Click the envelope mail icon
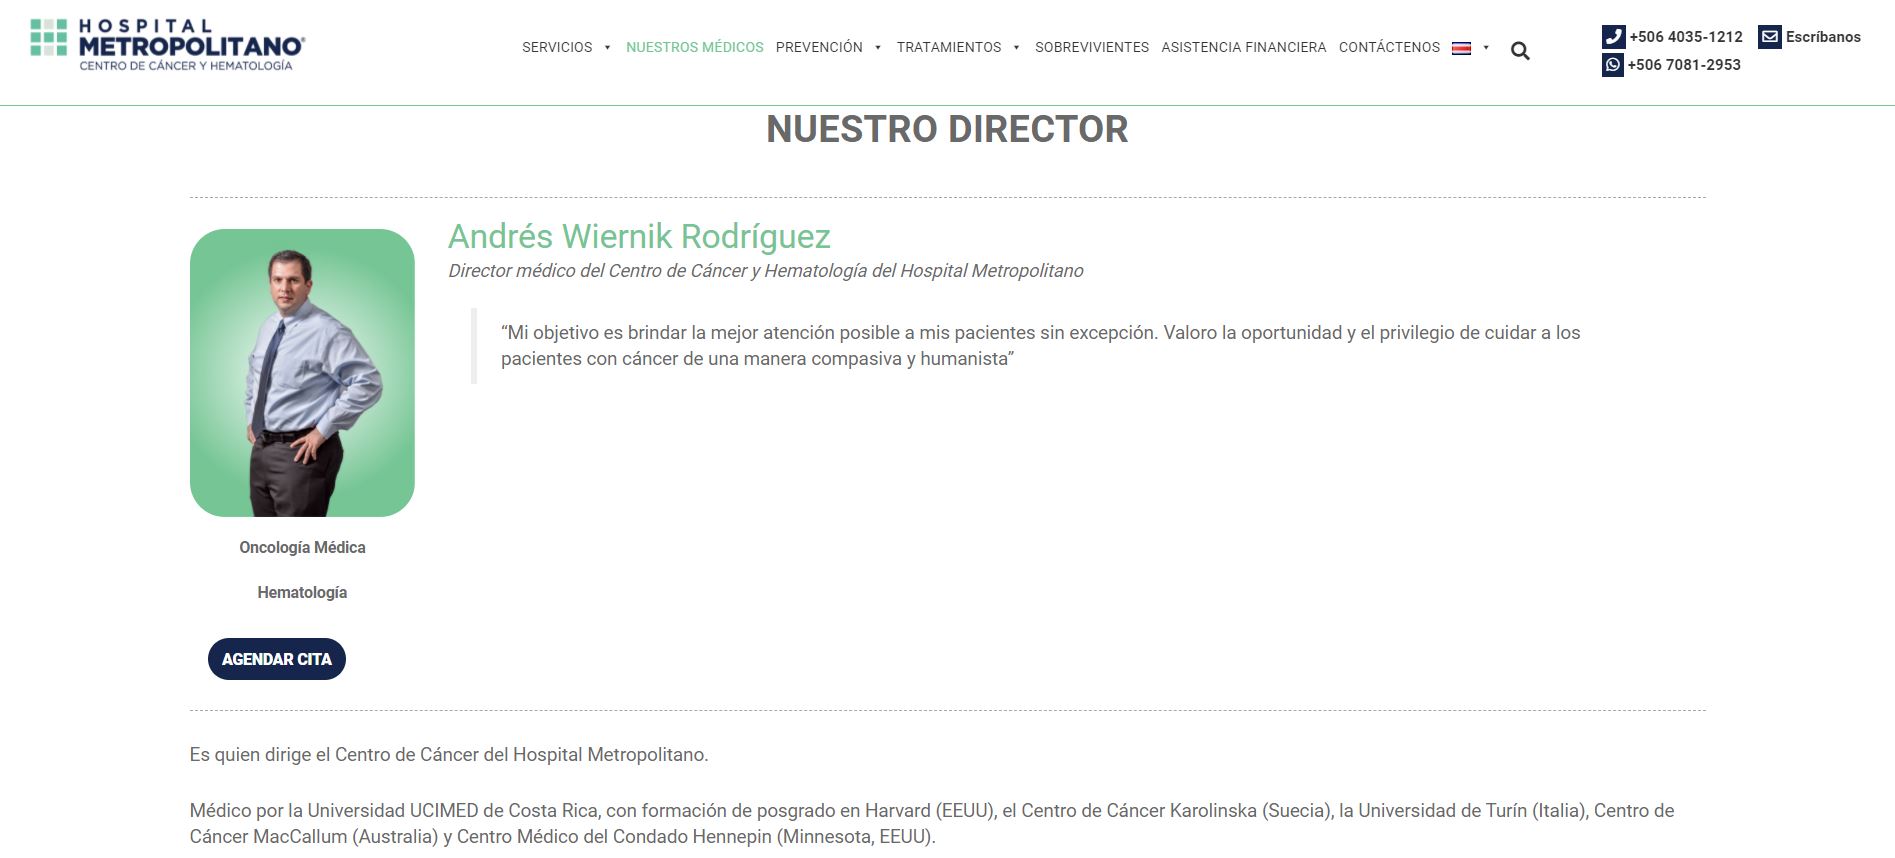The width and height of the screenshot is (1895, 858). point(1769,37)
